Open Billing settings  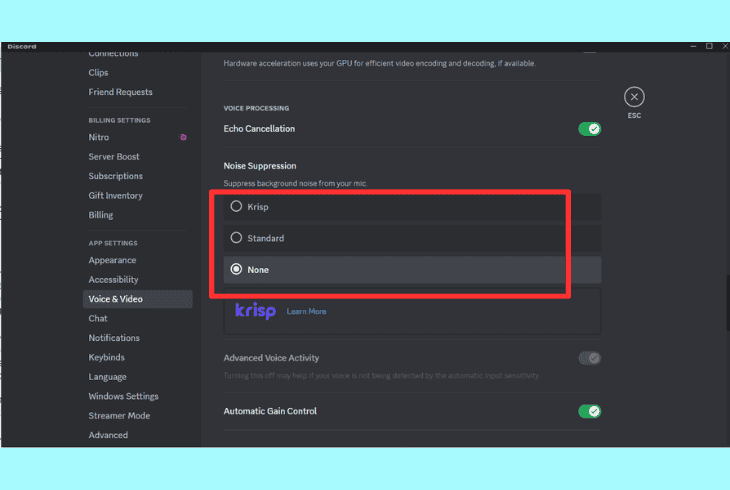click(101, 215)
